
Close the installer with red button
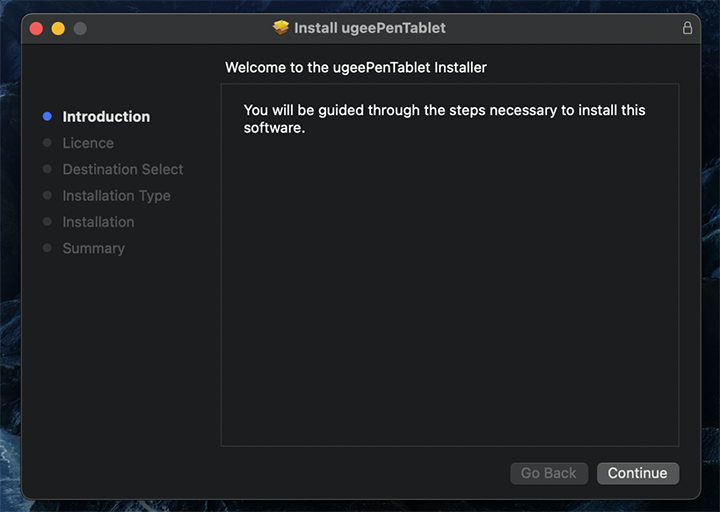36,28
